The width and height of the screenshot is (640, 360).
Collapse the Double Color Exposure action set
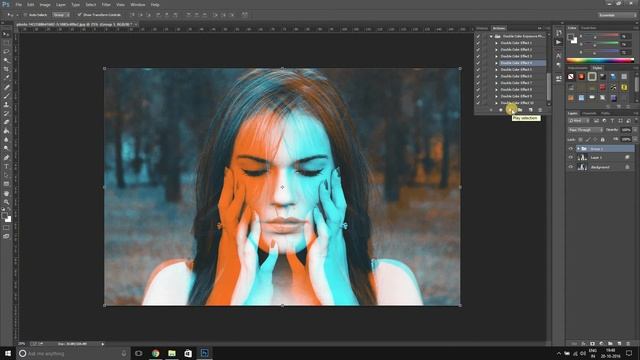click(x=491, y=36)
